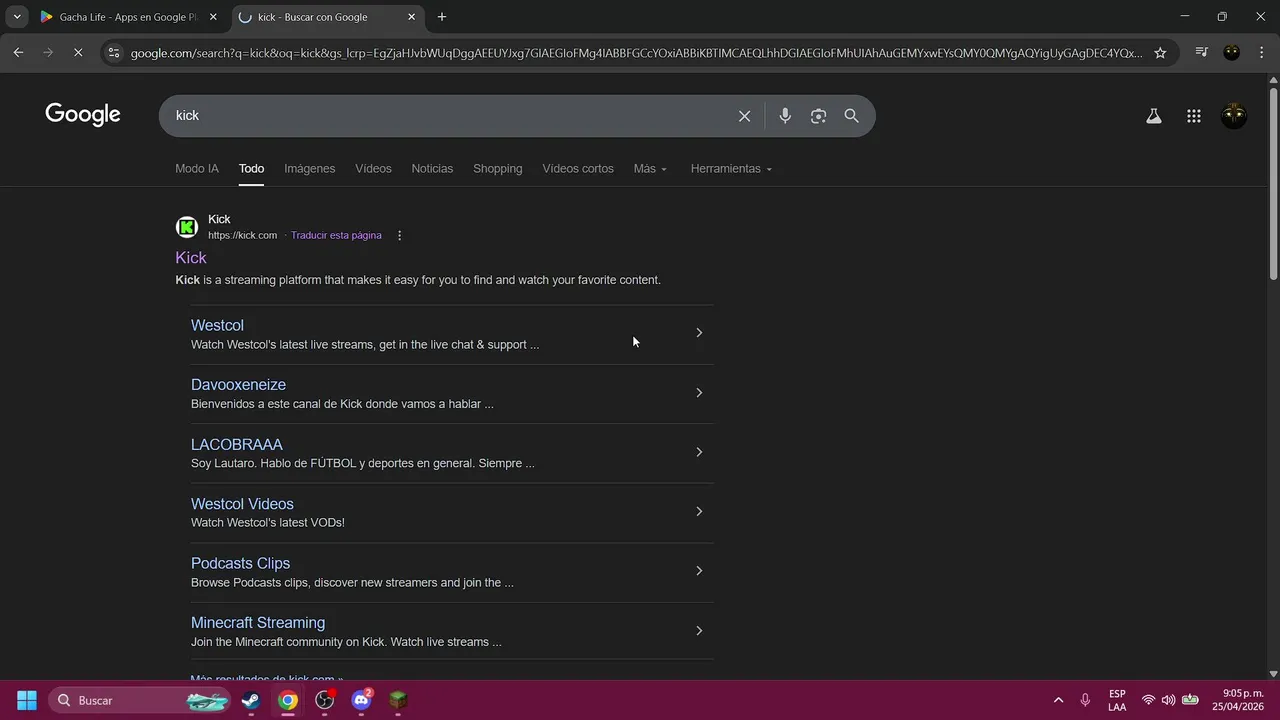This screenshot has height=720, width=1280.
Task: Open the Podcasts Clips link
Action: click(240, 564)
